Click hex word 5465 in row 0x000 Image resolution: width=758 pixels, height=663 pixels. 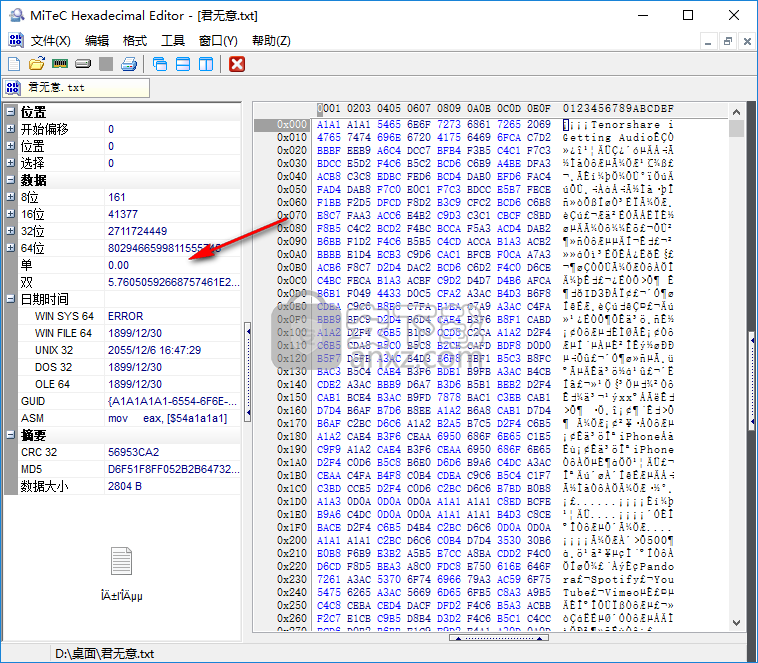click(389, 125)
